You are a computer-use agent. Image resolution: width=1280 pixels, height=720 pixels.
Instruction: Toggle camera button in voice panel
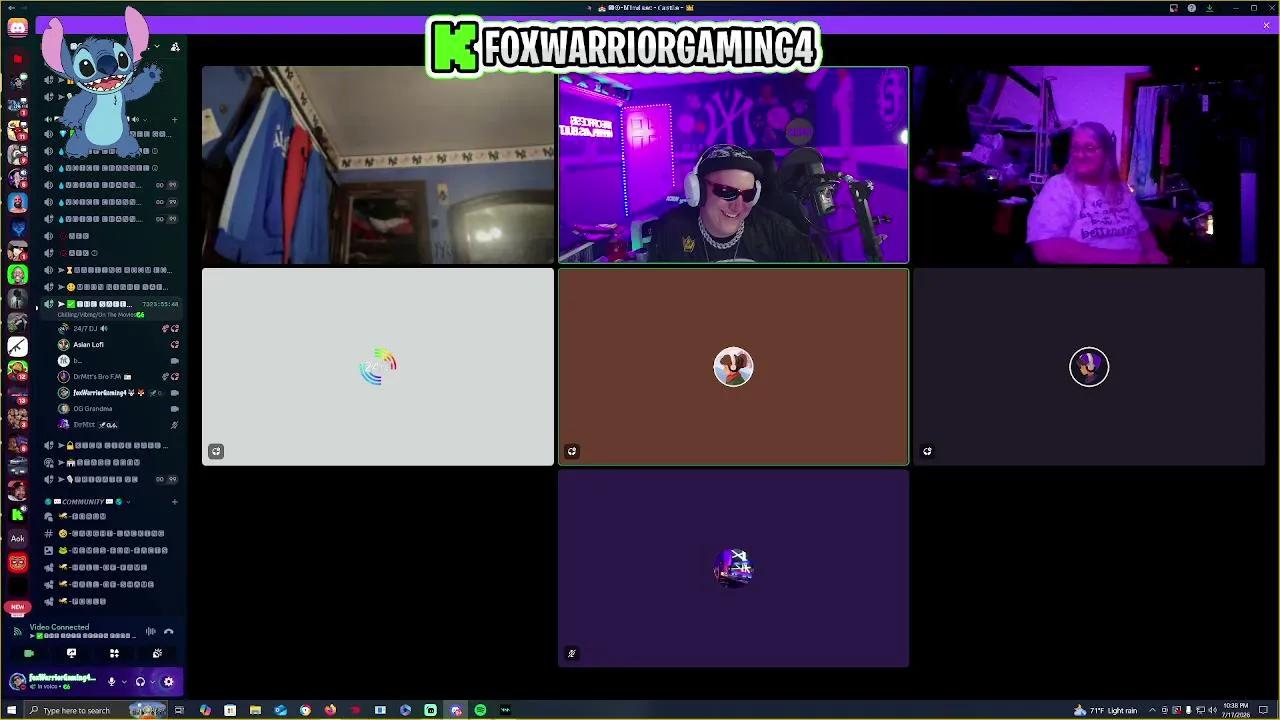pos(28,653)
